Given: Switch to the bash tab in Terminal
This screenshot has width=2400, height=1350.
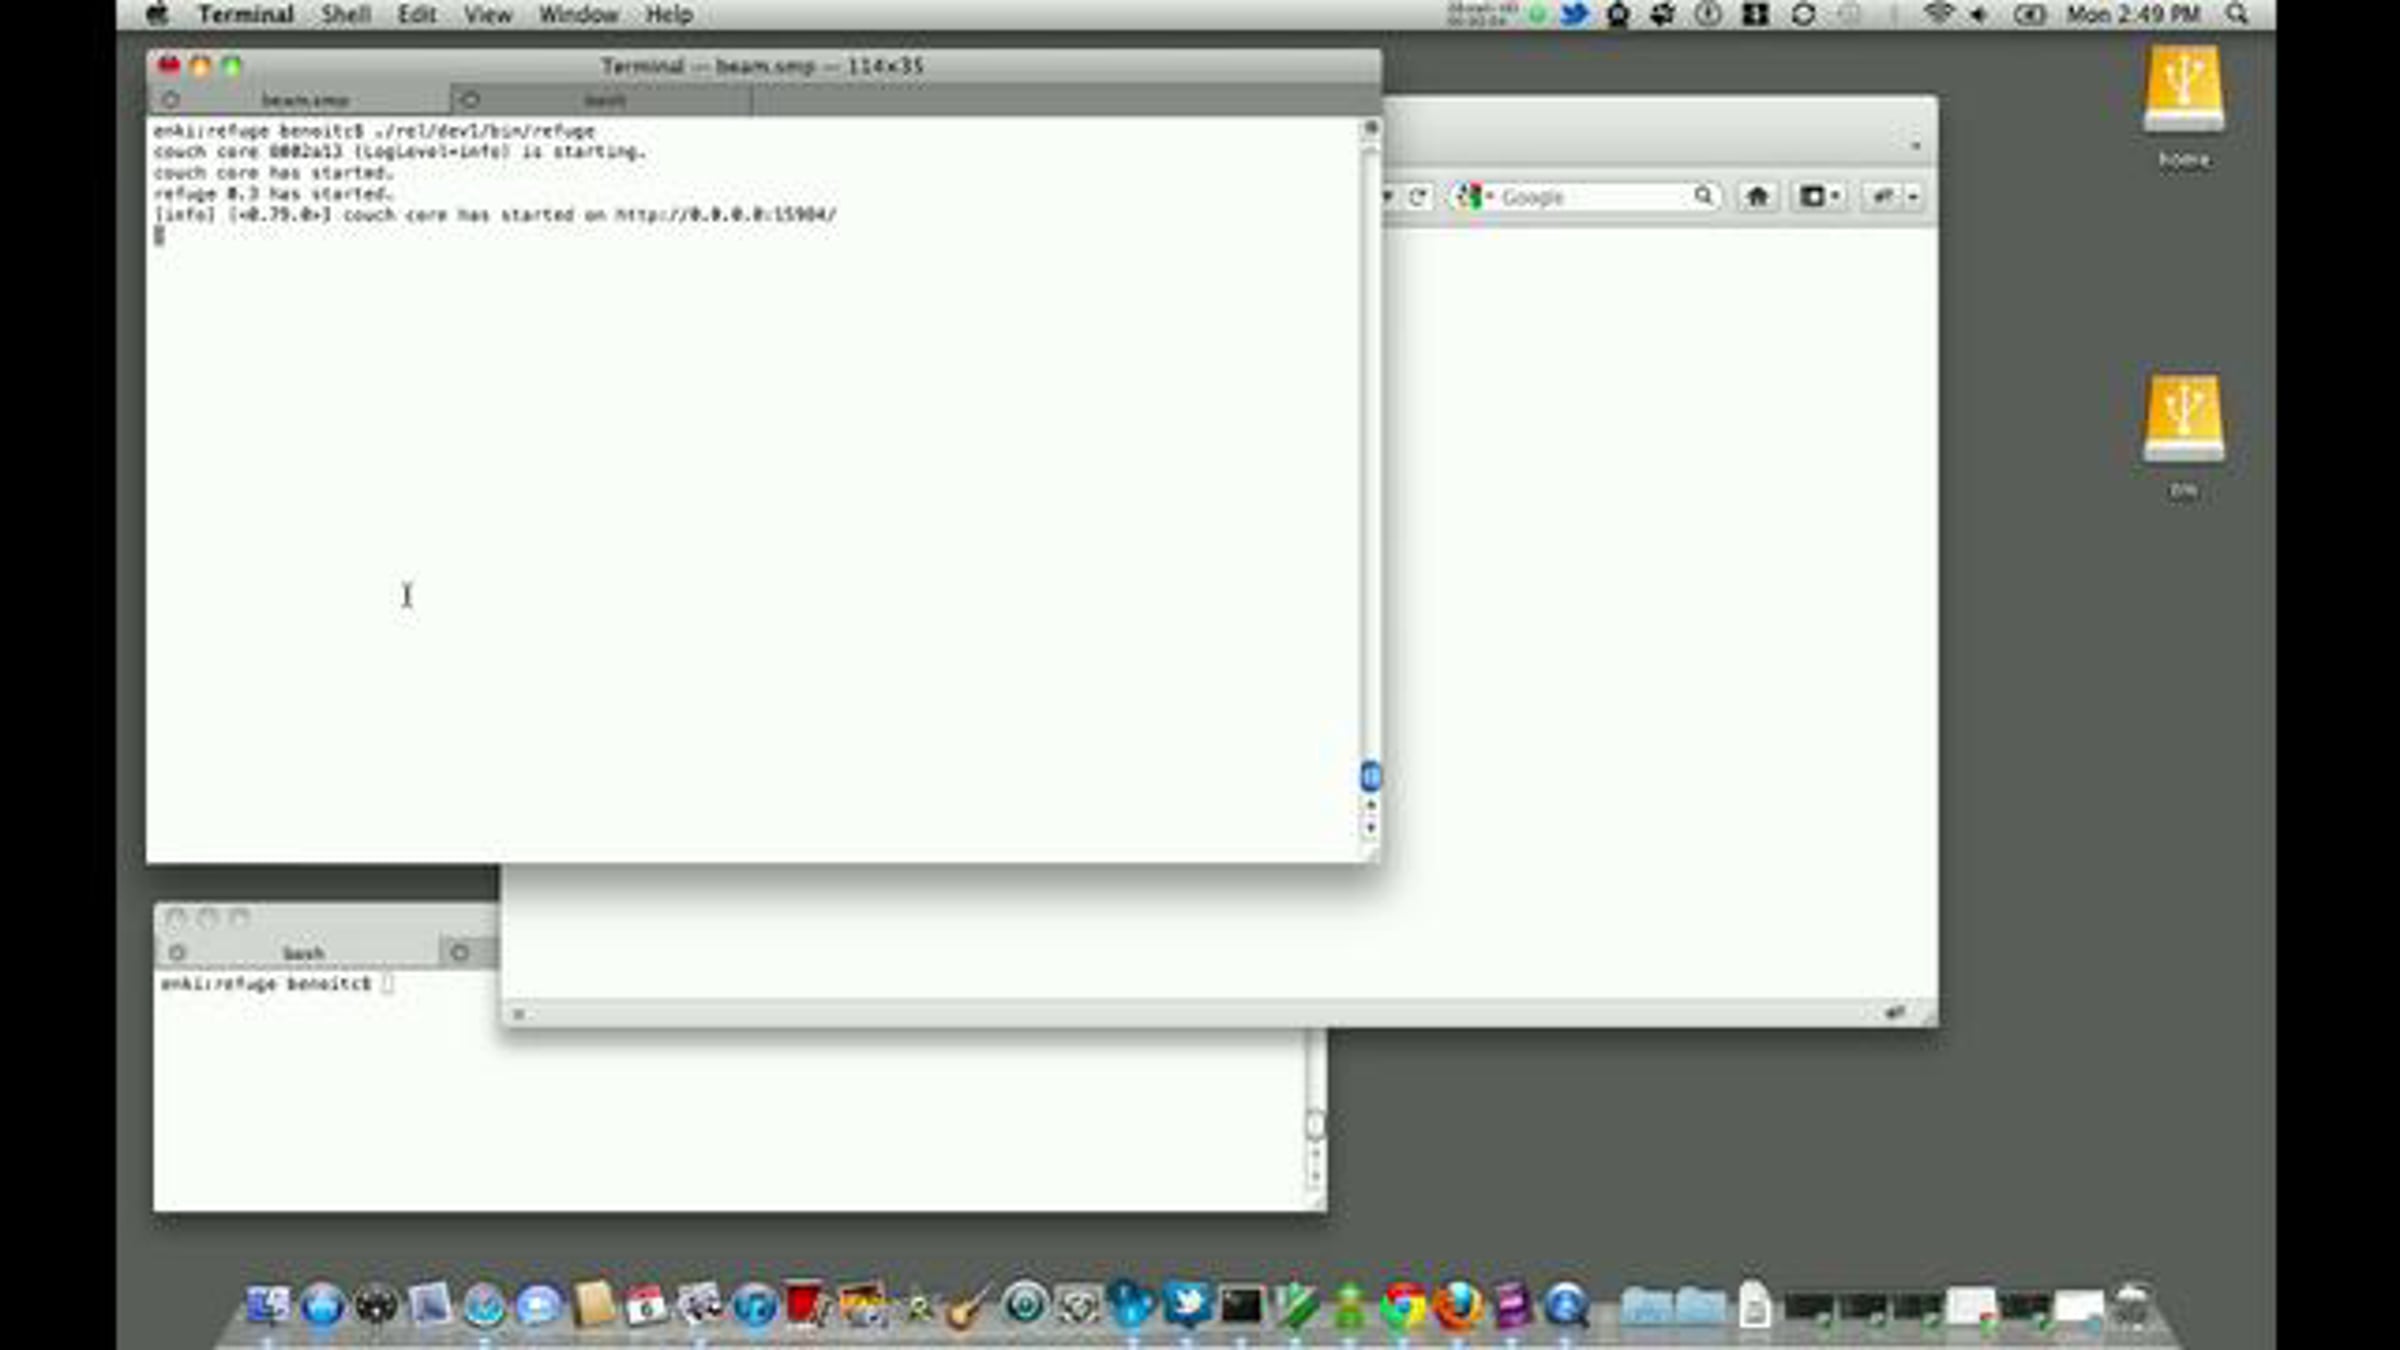Looking at the screenshot, I should tap(604, 100).
